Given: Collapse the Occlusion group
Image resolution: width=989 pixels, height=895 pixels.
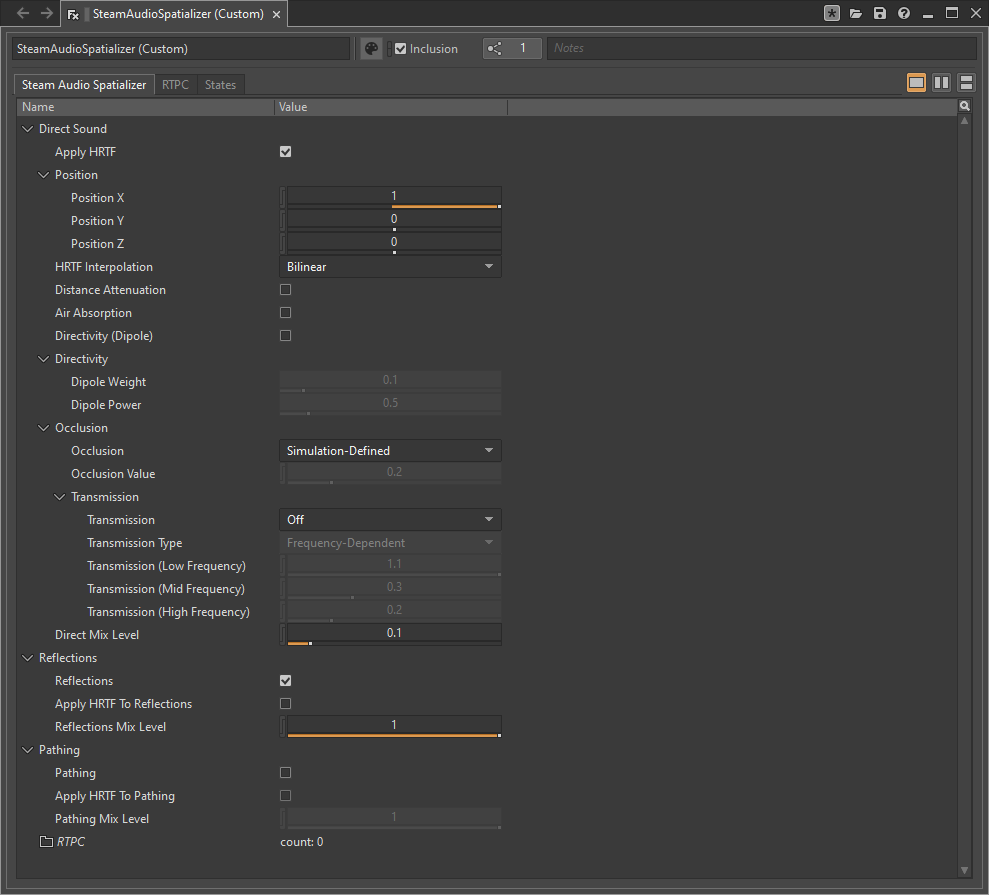Looking at the screenshot, I should (44, 428).
